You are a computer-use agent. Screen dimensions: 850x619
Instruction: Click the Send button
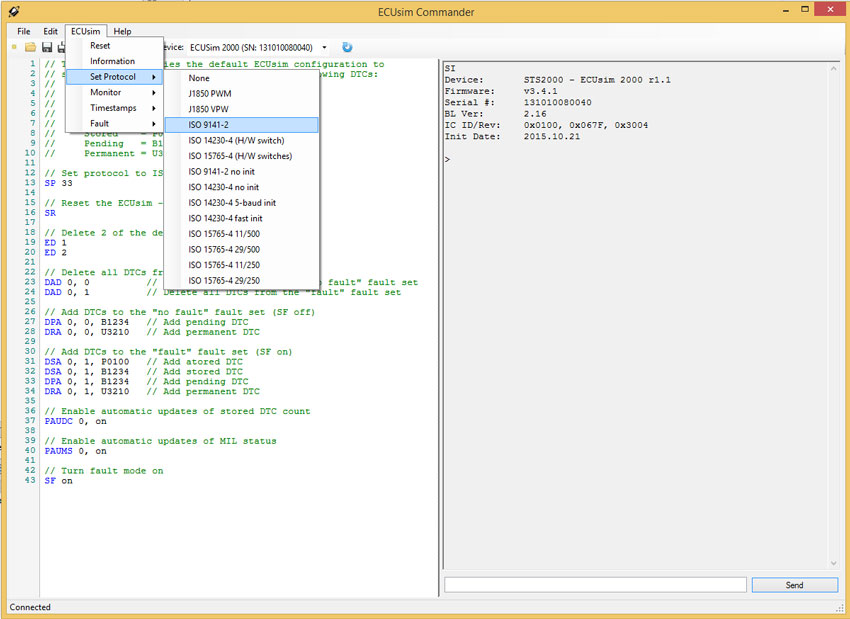point(794,585)
